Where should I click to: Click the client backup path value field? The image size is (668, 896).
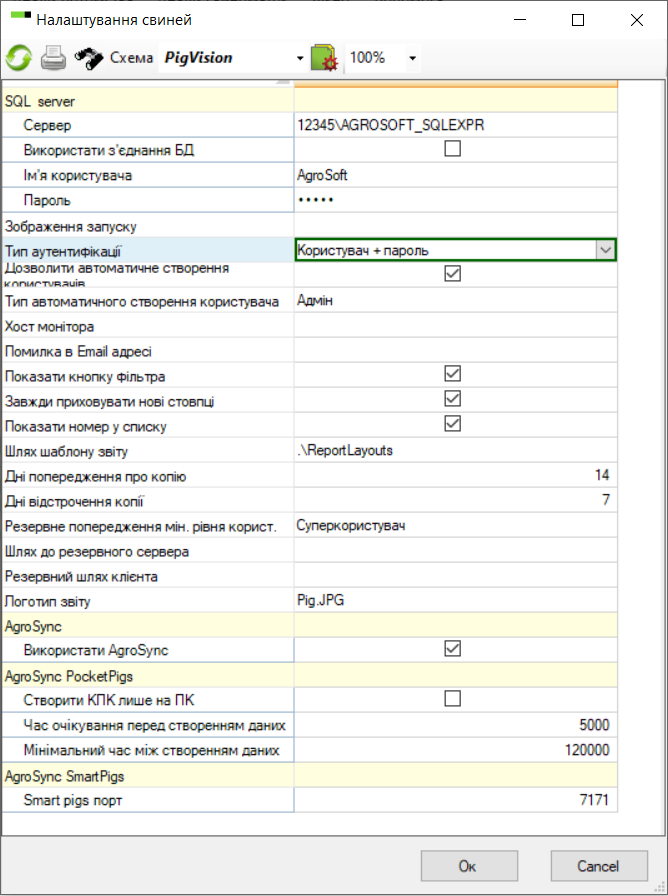tap(455, 575)
